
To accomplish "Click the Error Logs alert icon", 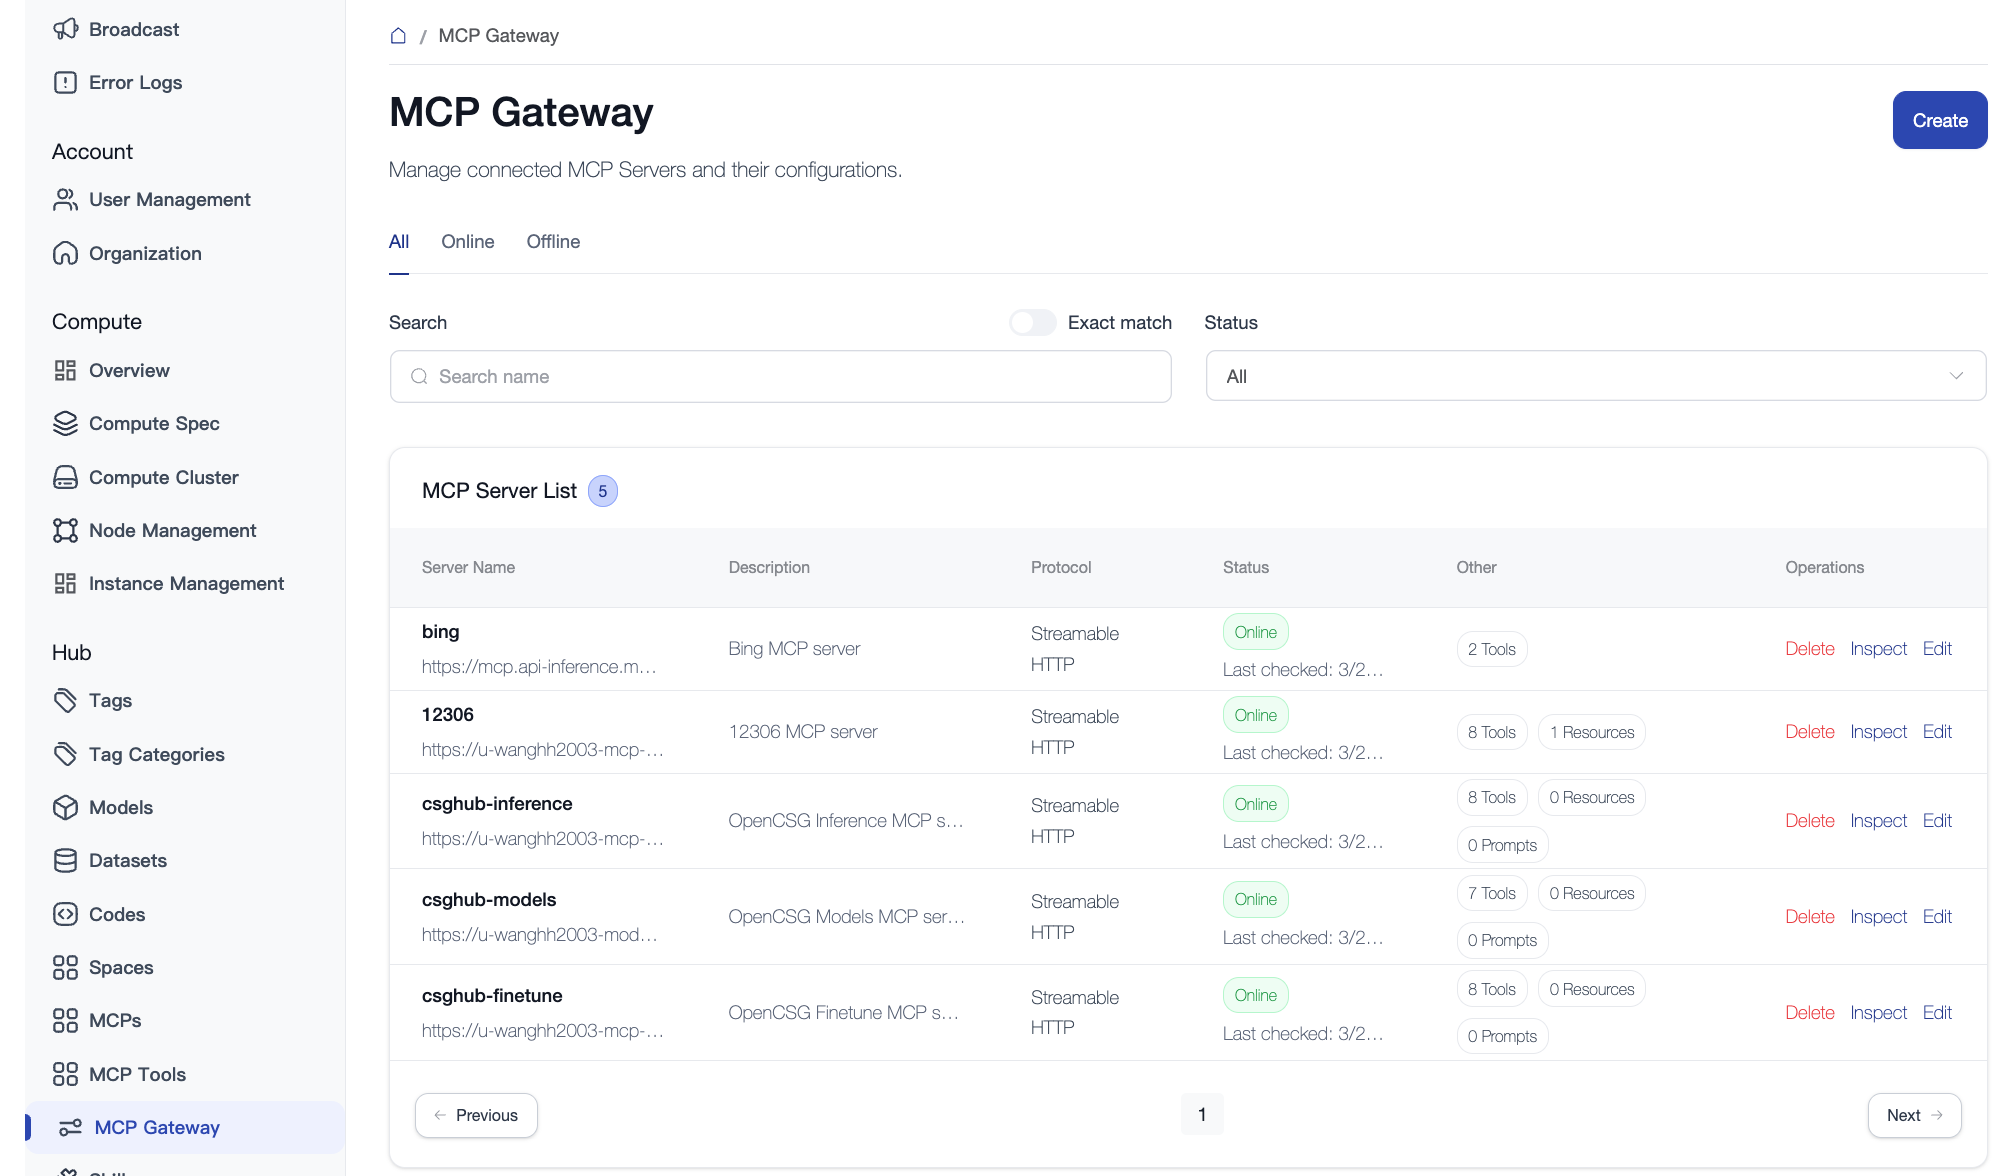I will 65,82.
